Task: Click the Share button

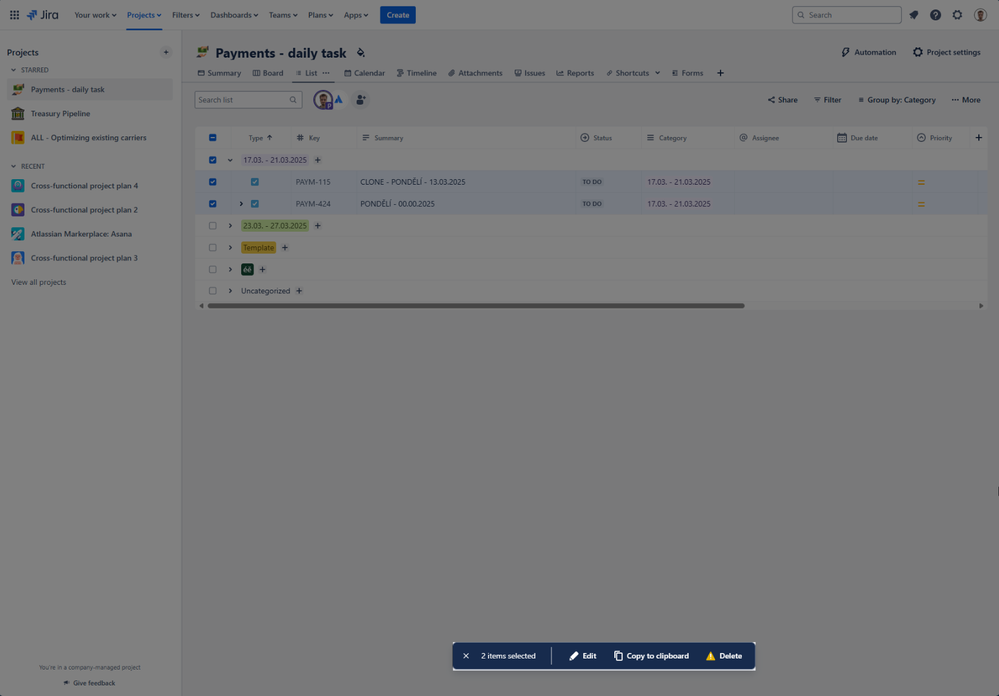Action: pyautogui.click(x=782, y=100)
